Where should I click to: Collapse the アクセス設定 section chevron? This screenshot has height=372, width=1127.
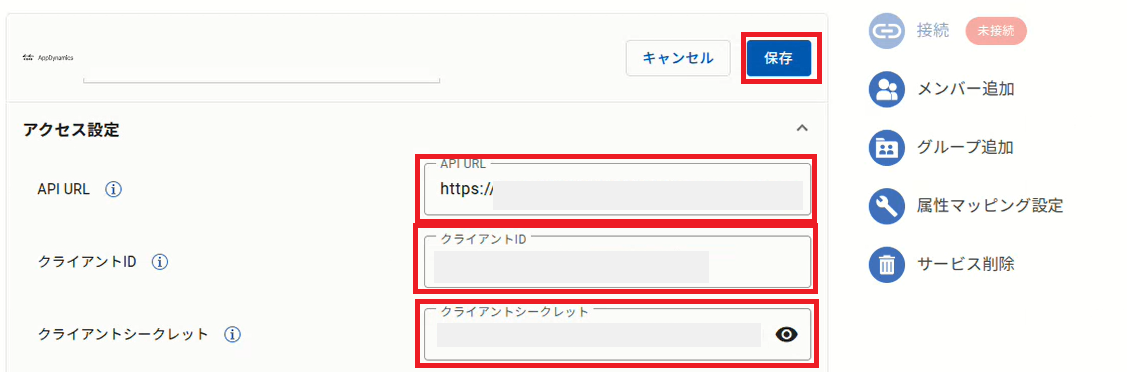pyautogui.click(x=802, y=128)
